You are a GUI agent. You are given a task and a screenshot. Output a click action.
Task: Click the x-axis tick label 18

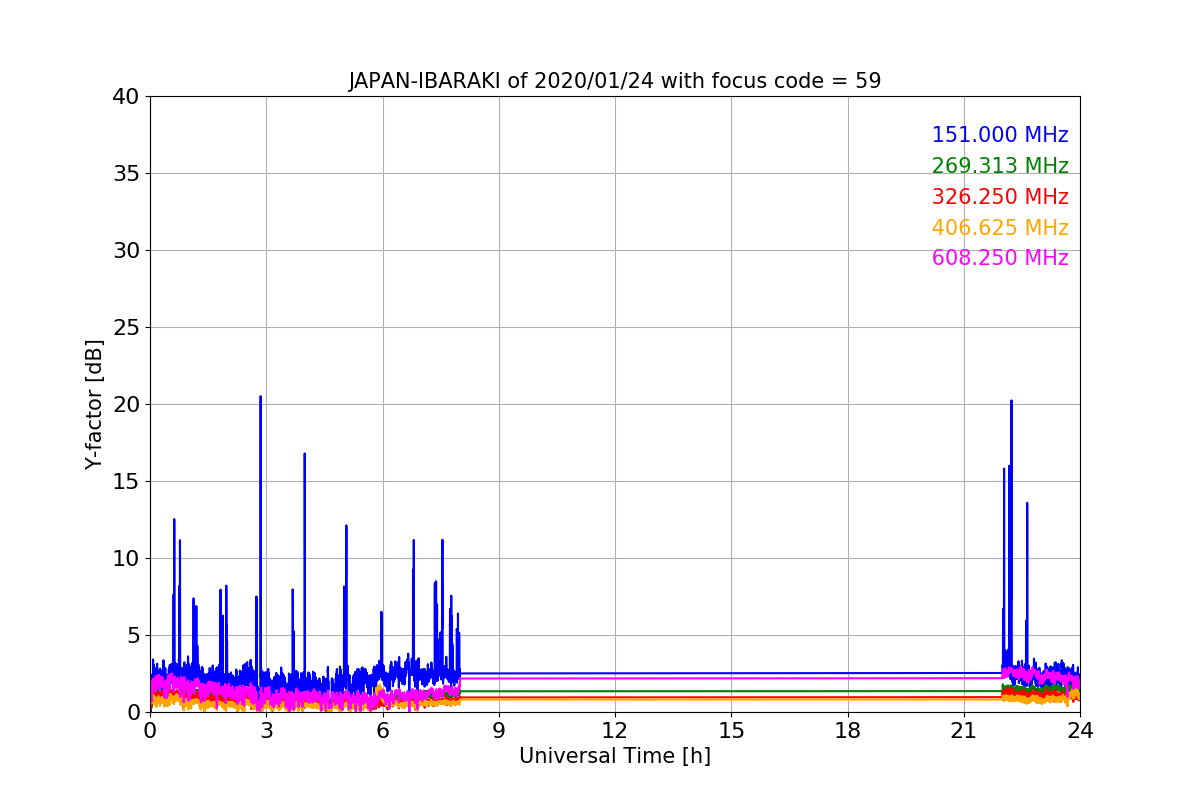tap(848, 731)
